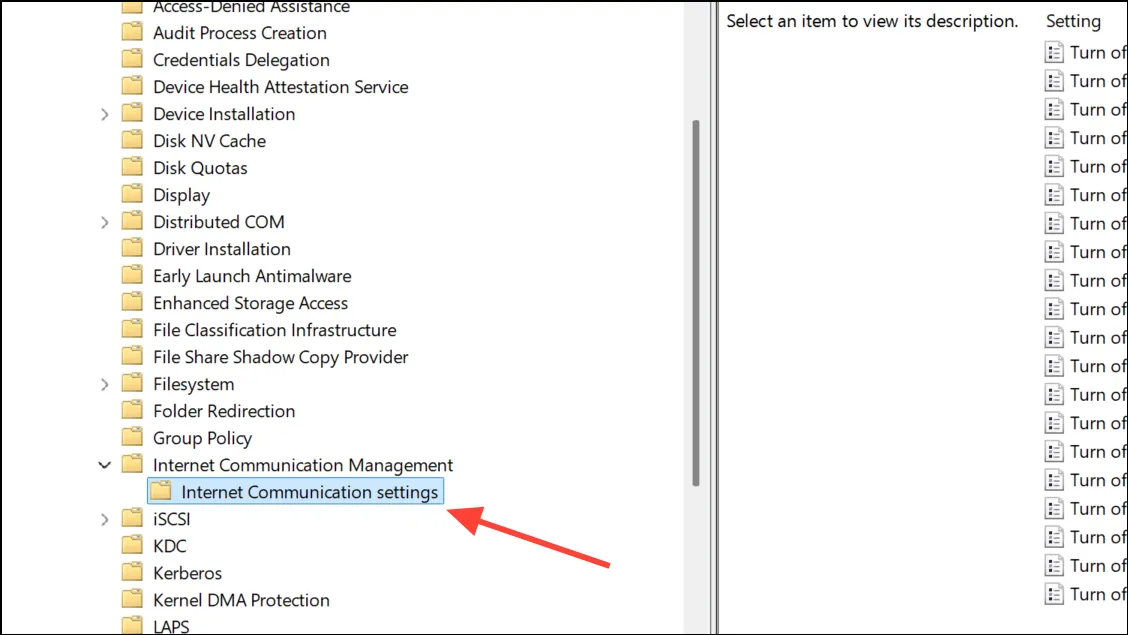This screenshot has width=1128, height=635.
Task: Expand the Device Installation node
Action: (x=104, y=114)
